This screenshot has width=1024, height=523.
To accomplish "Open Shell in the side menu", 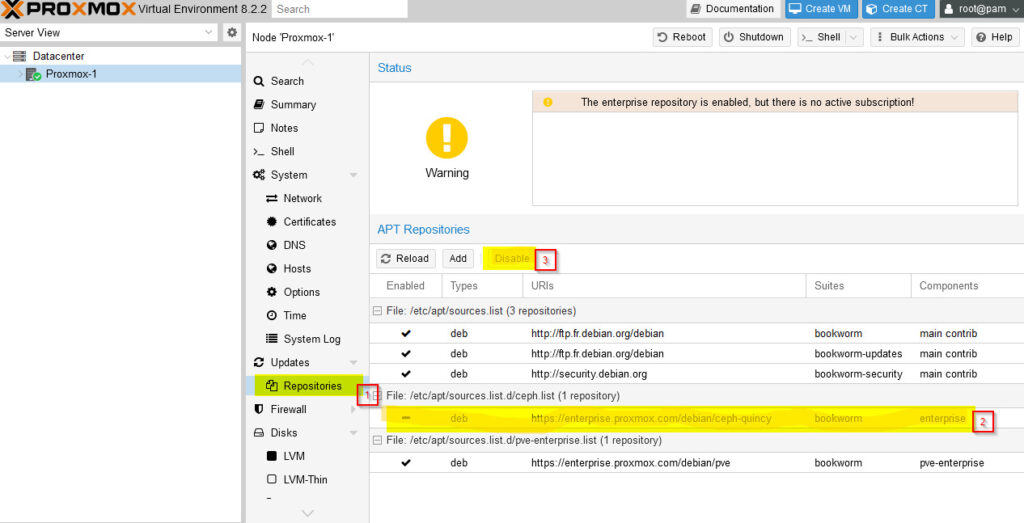I will [282, 151].
